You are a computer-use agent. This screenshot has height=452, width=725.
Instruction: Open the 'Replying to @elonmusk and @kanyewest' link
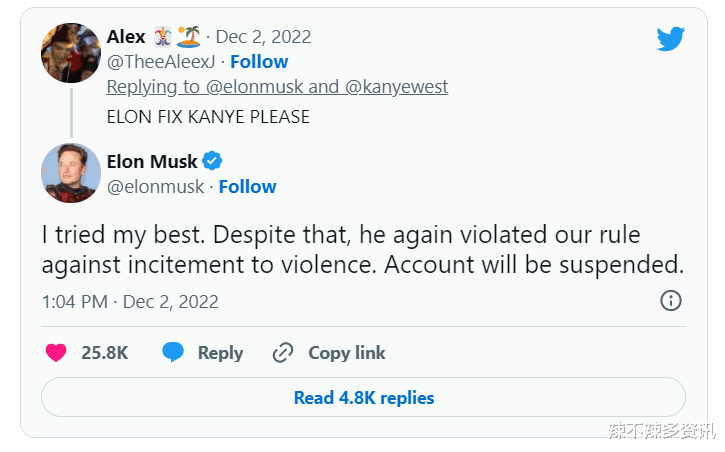tap(277, 87)
